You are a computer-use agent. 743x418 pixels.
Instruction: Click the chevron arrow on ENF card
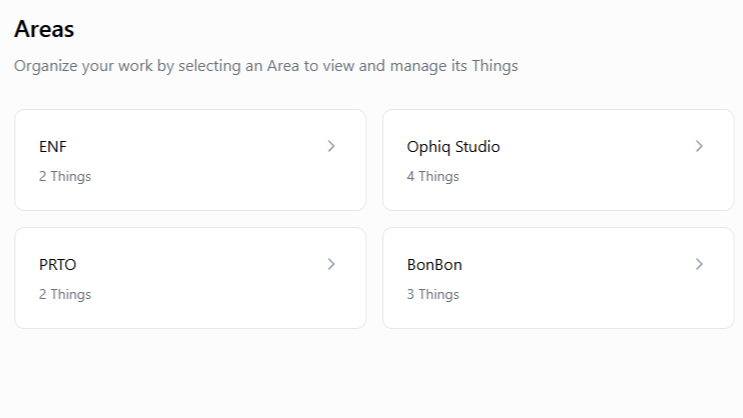click(331, 146)
